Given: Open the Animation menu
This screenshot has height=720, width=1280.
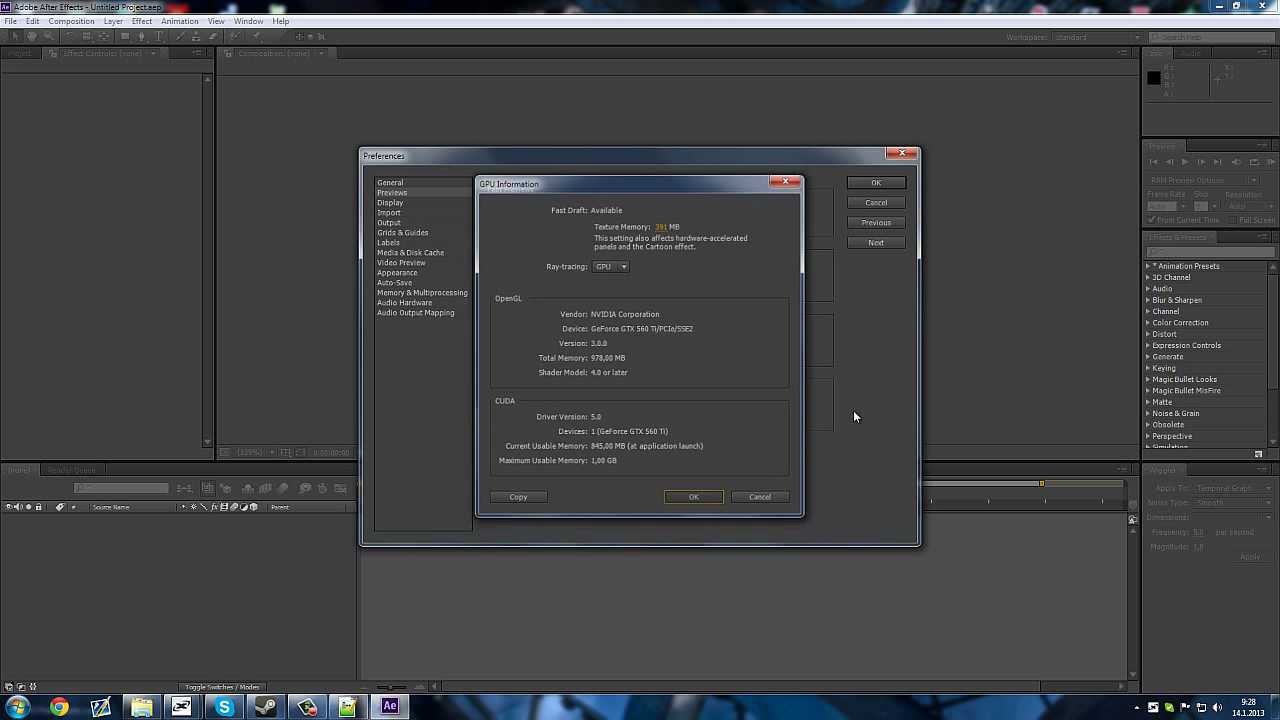Looking at the screenshot, I should point(179,21).
